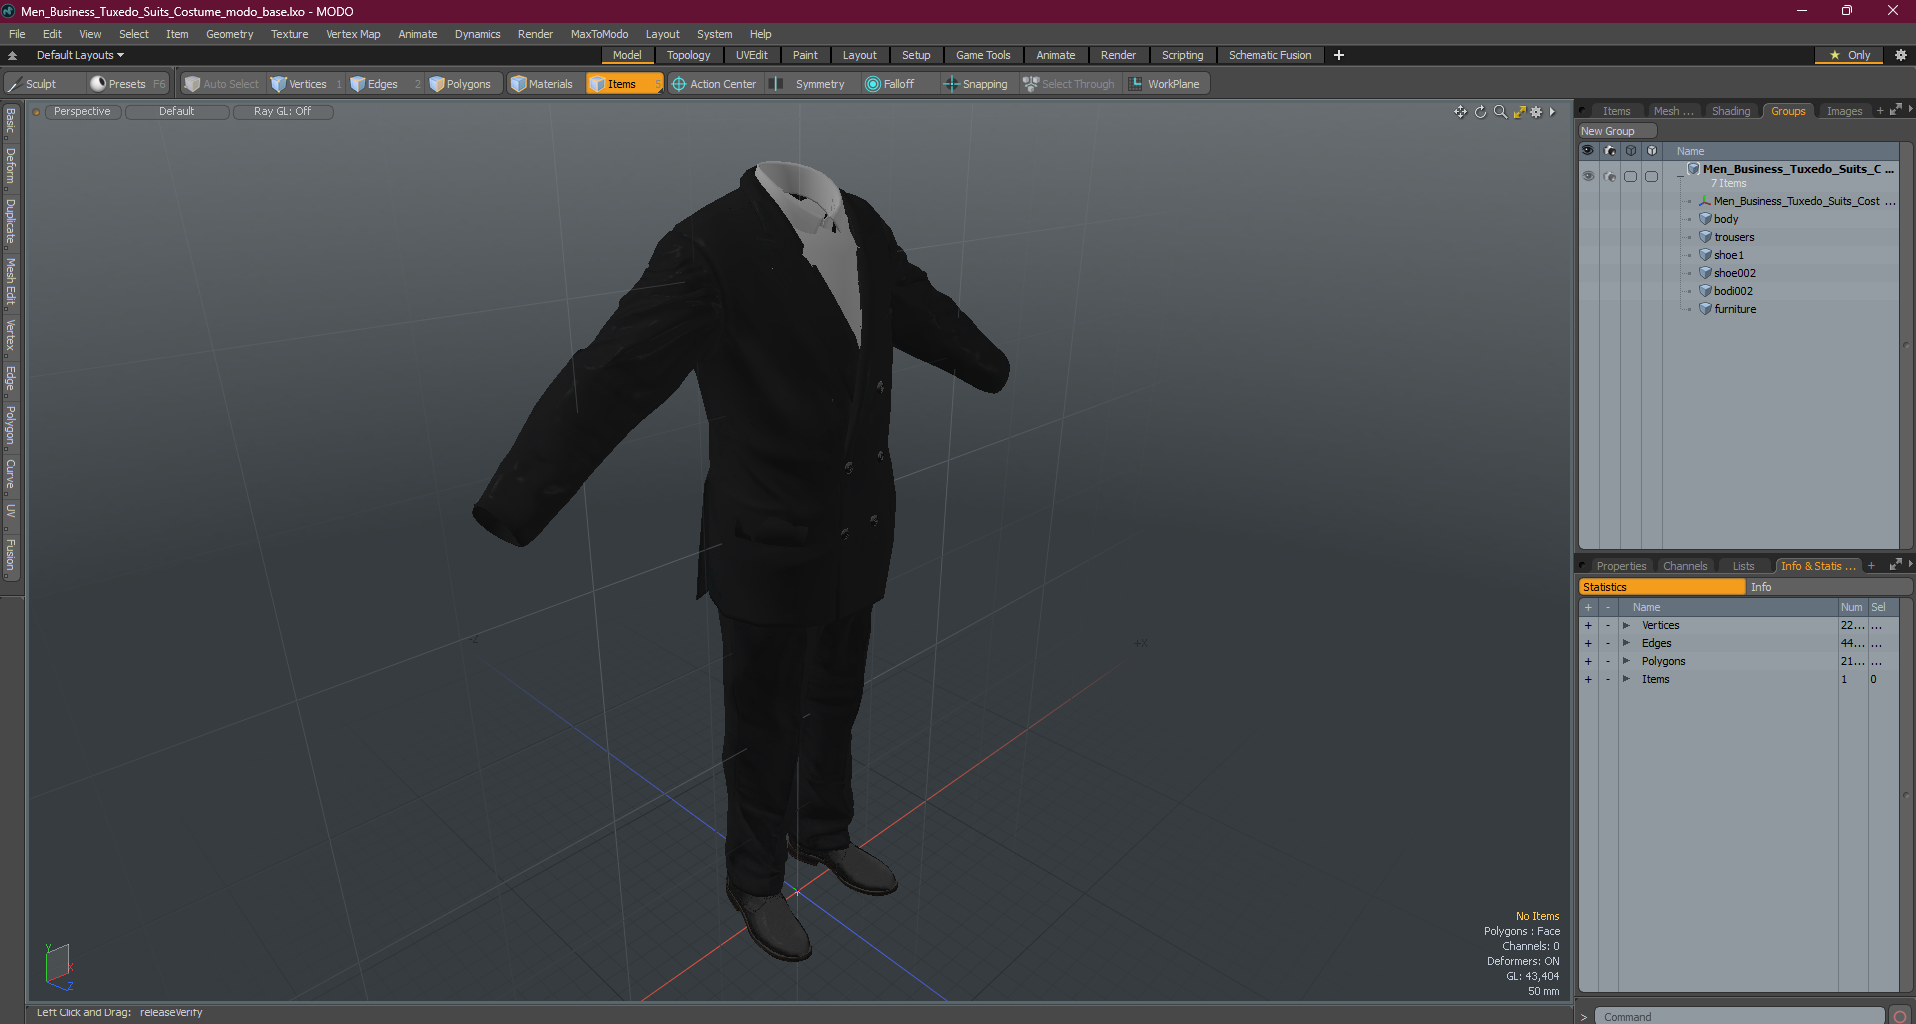Toggle Snapping on or off
This screenshot has height=1024, width=1916.
[x=976, y=84]
